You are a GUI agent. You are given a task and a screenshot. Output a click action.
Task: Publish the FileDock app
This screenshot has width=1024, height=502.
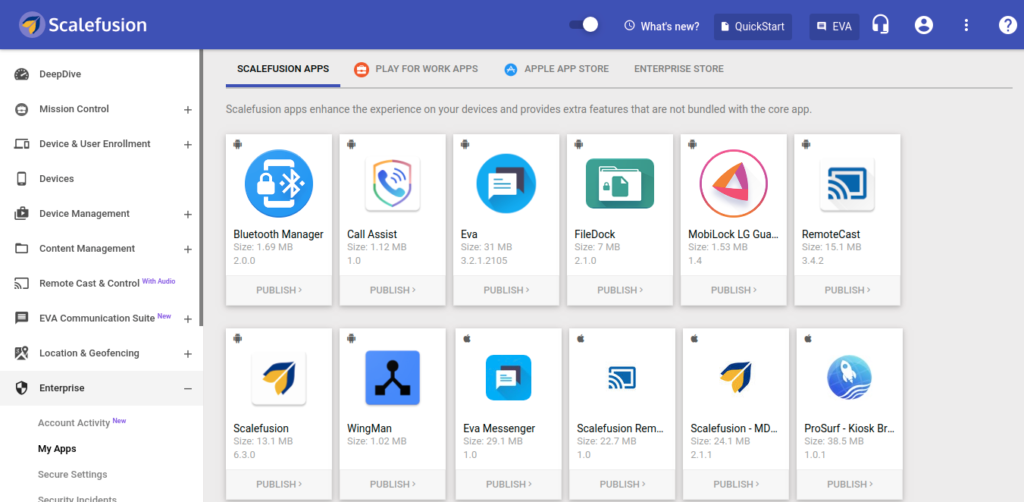point(620,290)
